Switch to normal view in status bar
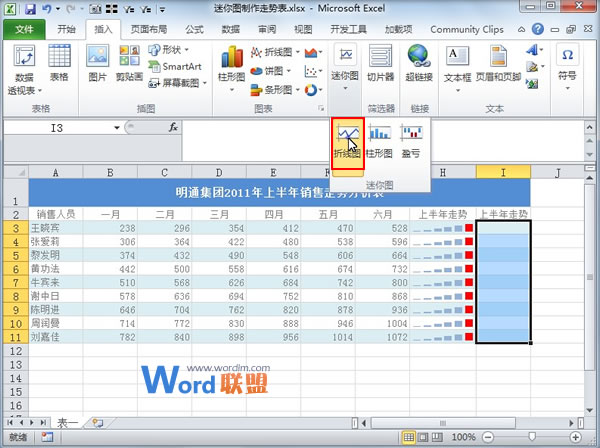This screenshot has height=448, width=600. pyautogui.click(x=408, y=438)
